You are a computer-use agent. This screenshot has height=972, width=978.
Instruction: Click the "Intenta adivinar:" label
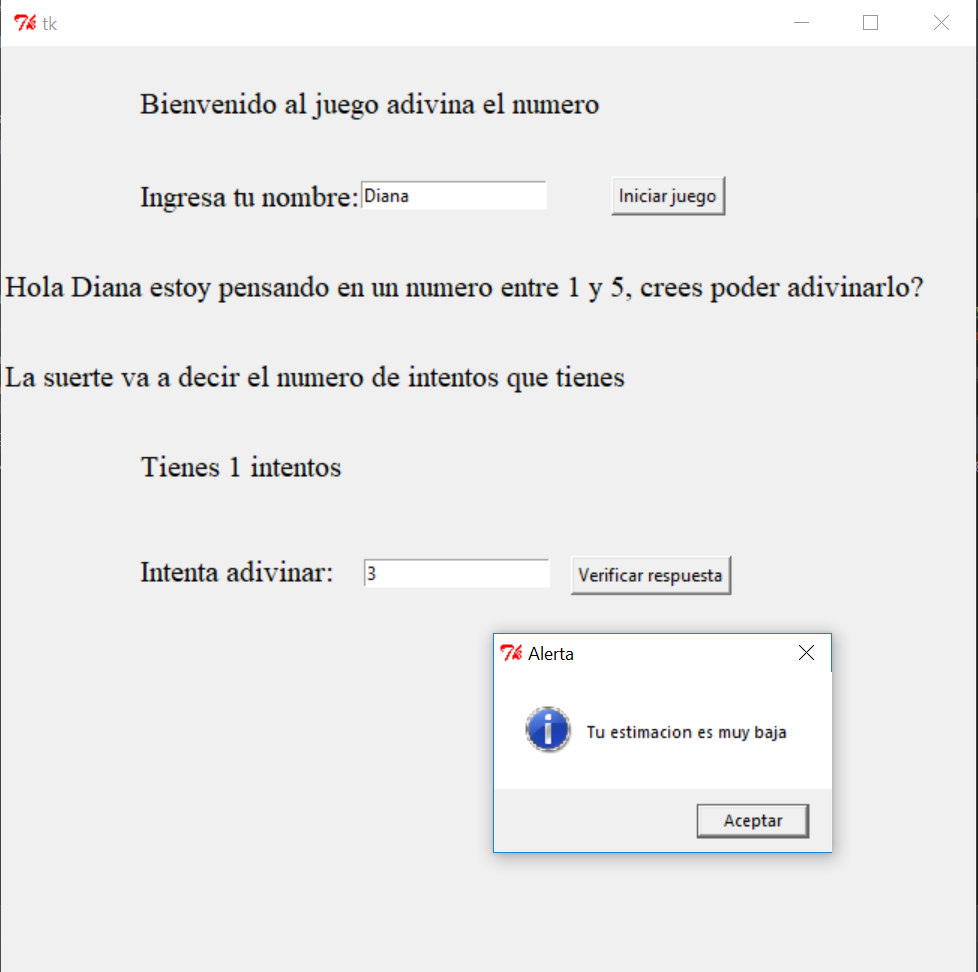point(236,572)
